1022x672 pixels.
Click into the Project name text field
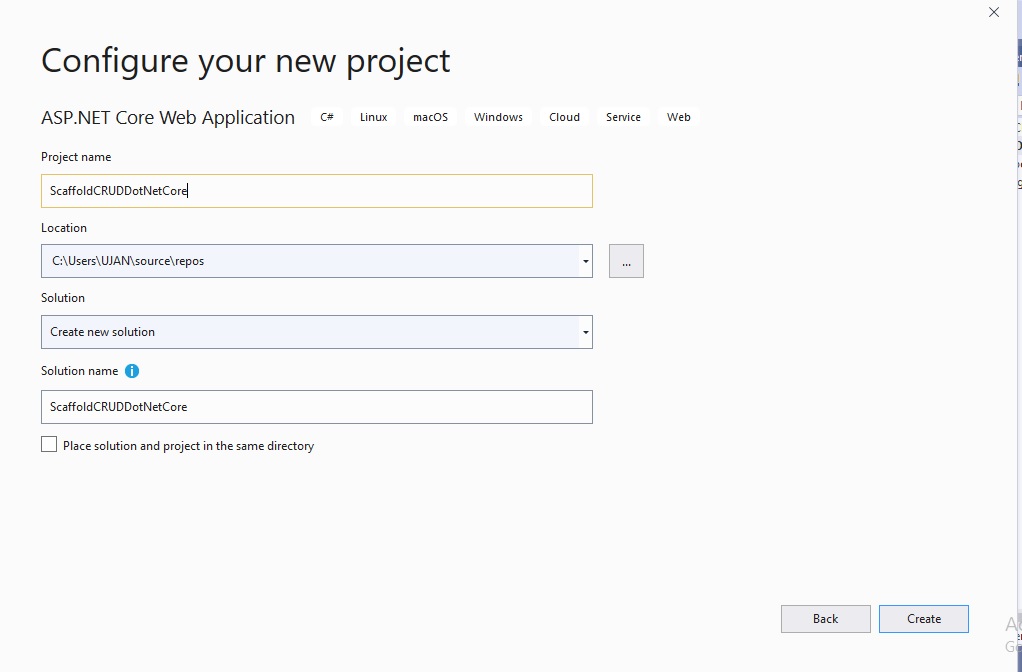tap(316, 191)
